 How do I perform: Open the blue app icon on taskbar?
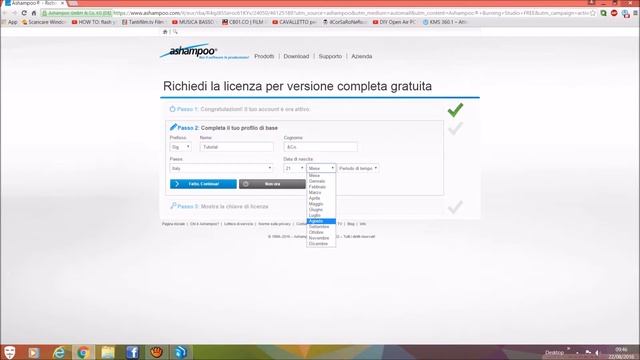click(x=181, y=352)
